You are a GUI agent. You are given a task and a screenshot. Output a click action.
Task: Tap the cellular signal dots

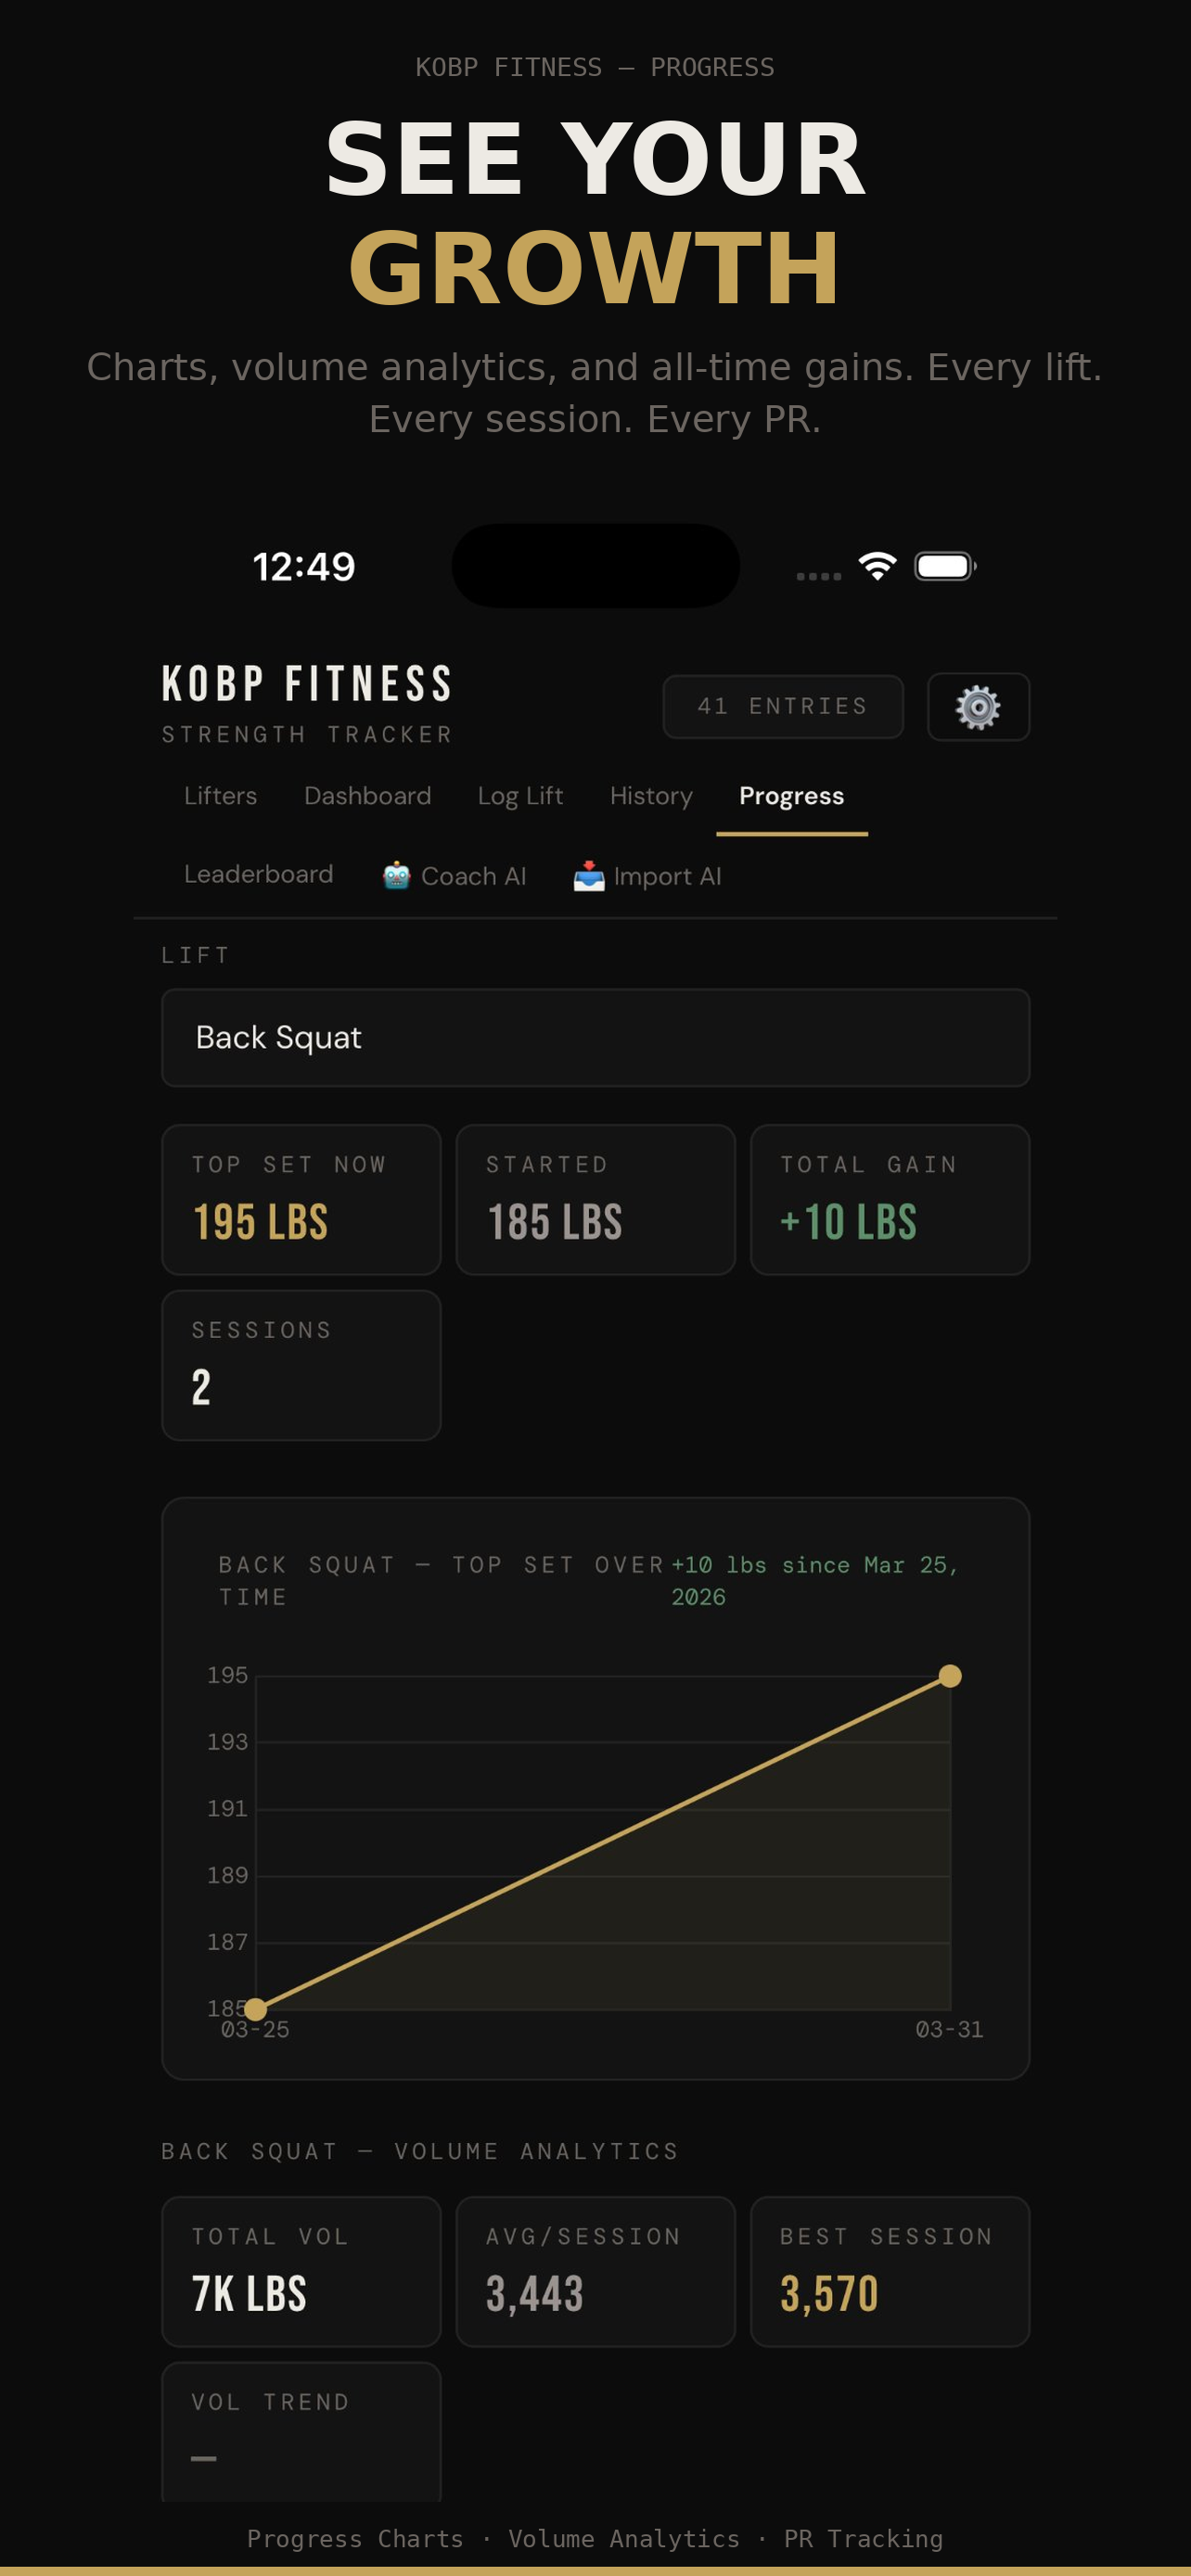(819, 576)
